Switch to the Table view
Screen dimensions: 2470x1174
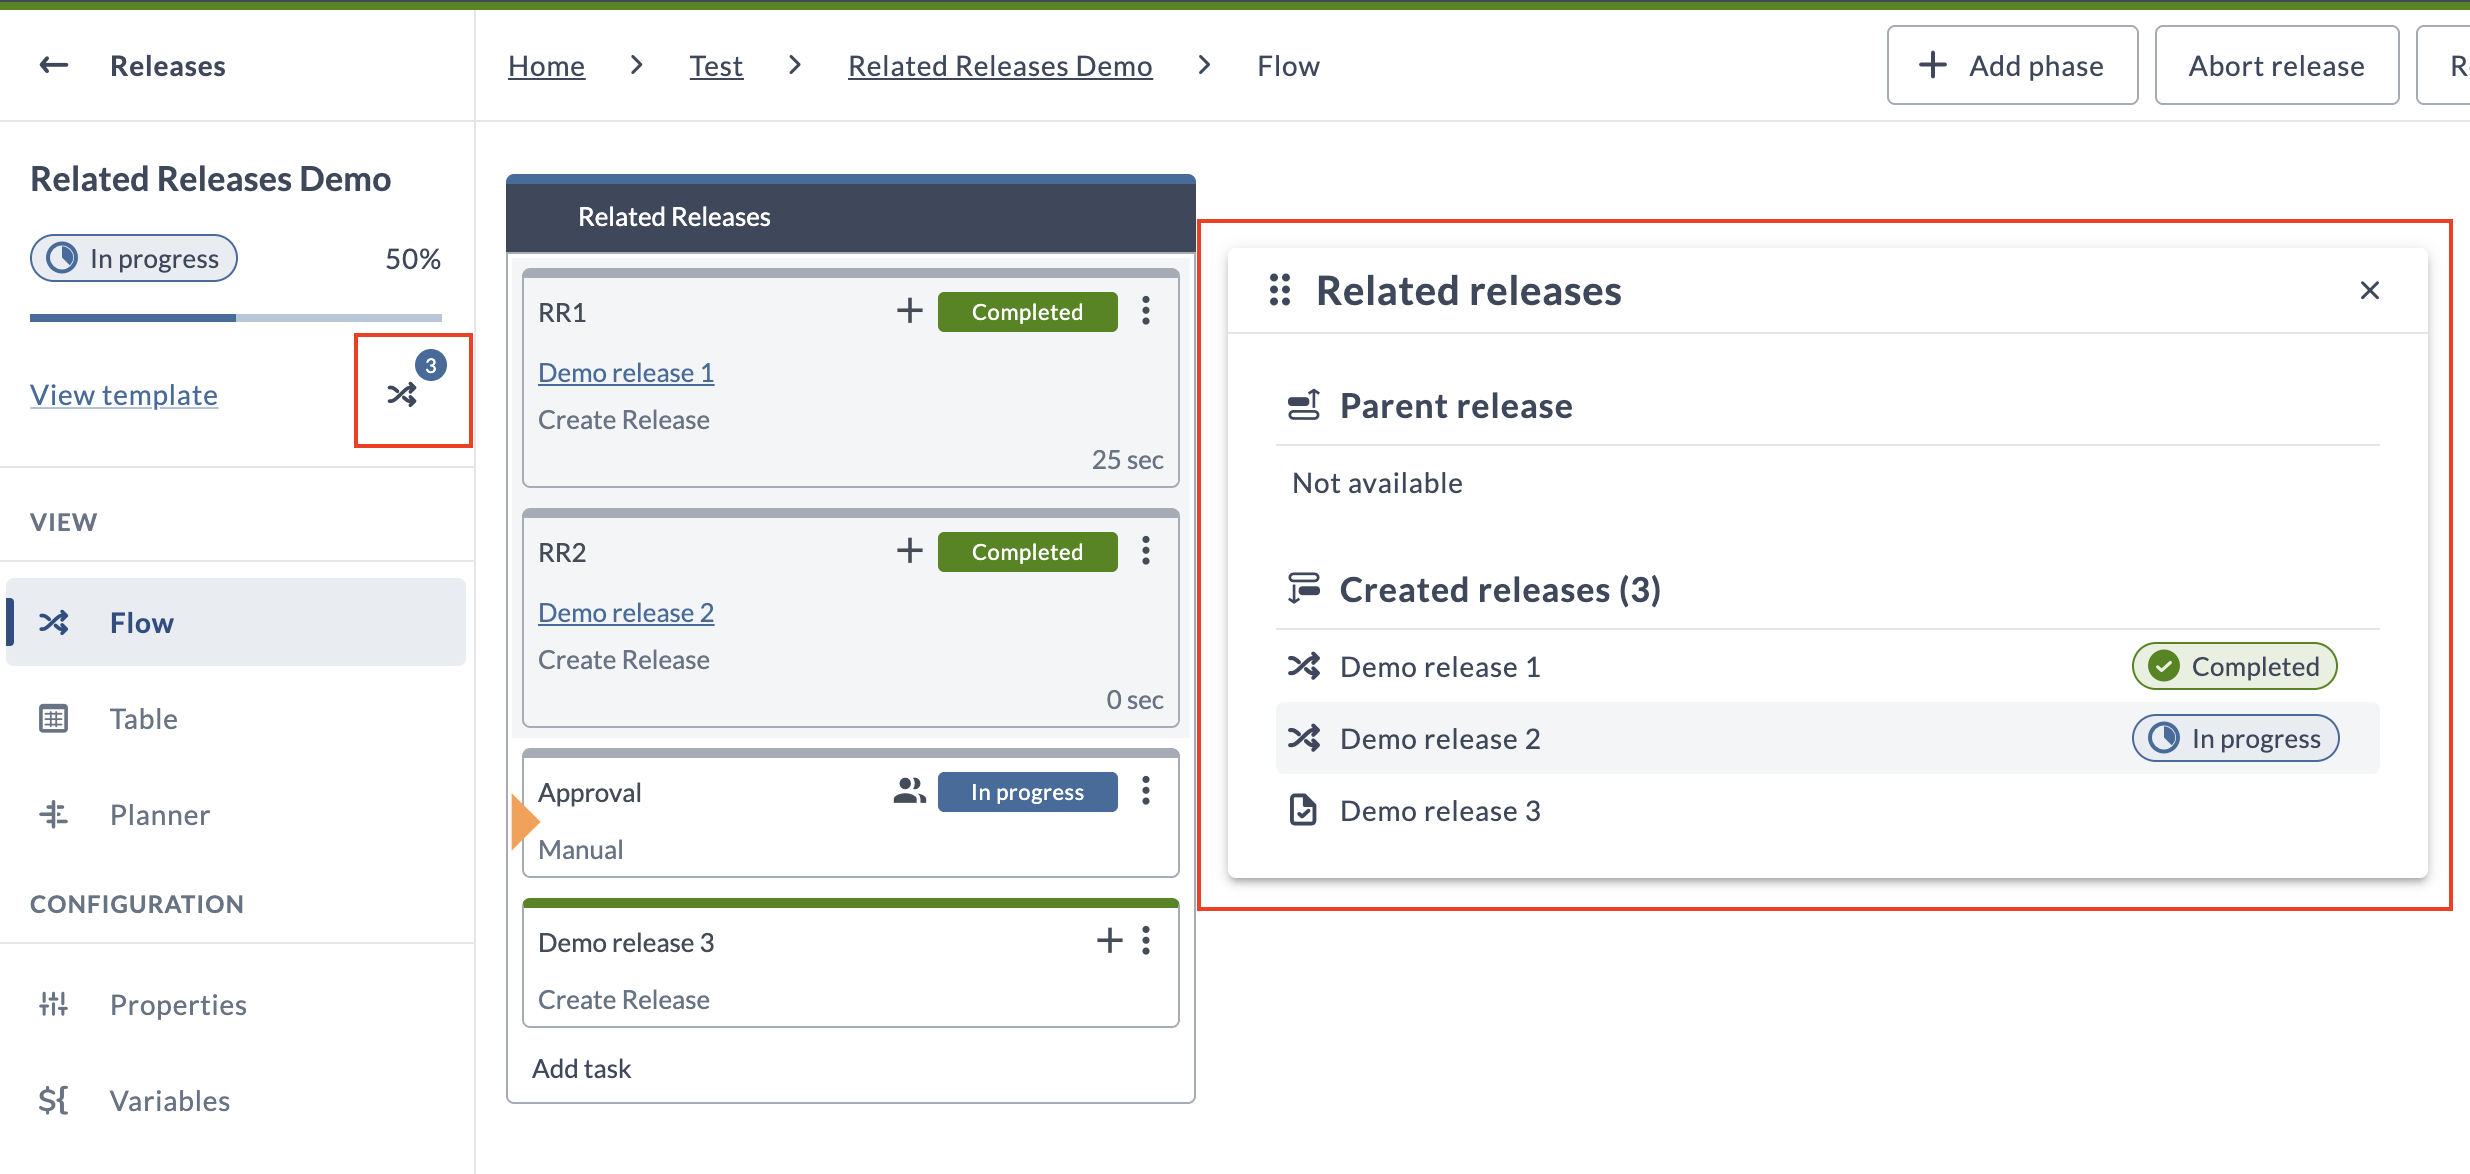click(236, 718)
